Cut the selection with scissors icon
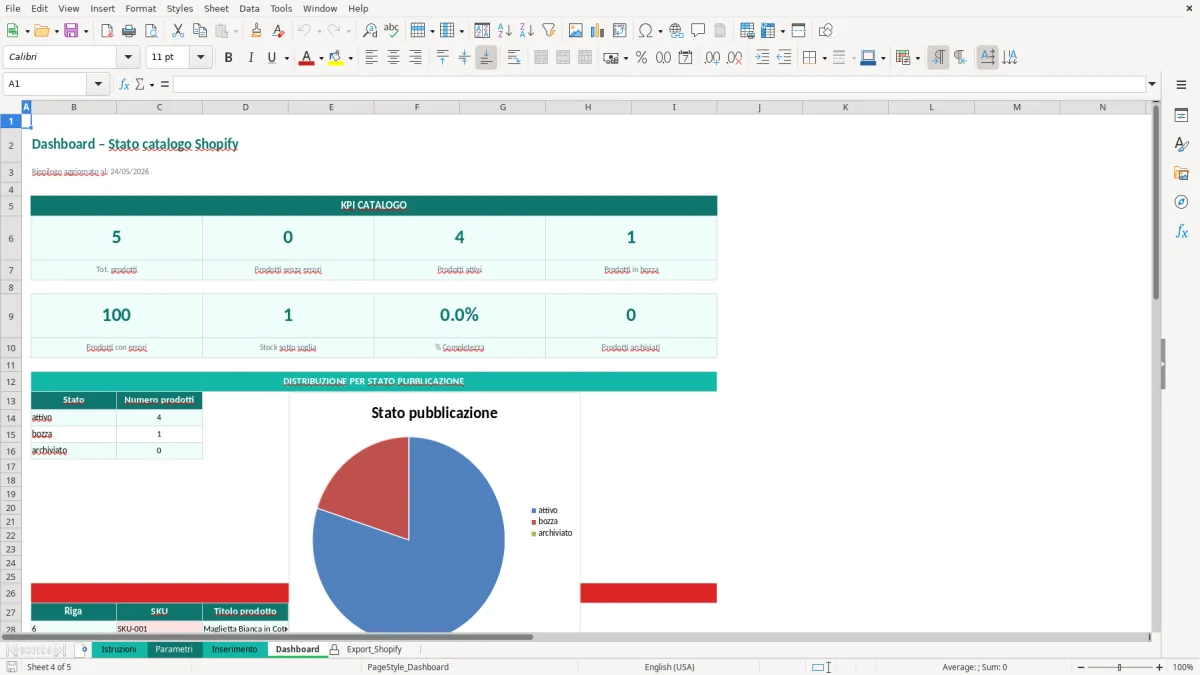 [x=178, y=31]
